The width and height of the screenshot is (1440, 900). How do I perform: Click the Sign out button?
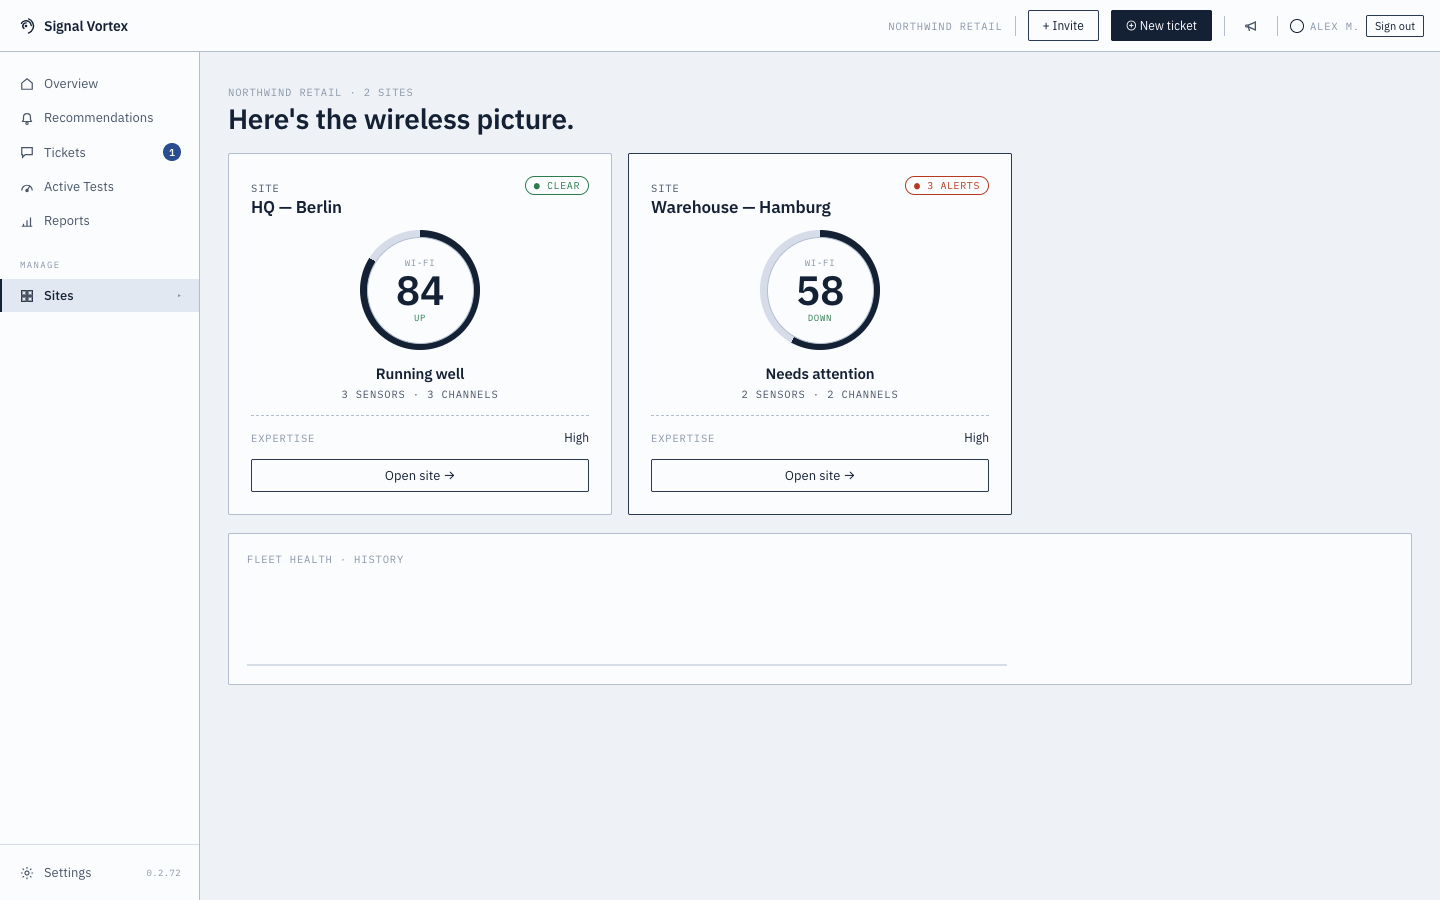click(1394, 26)
